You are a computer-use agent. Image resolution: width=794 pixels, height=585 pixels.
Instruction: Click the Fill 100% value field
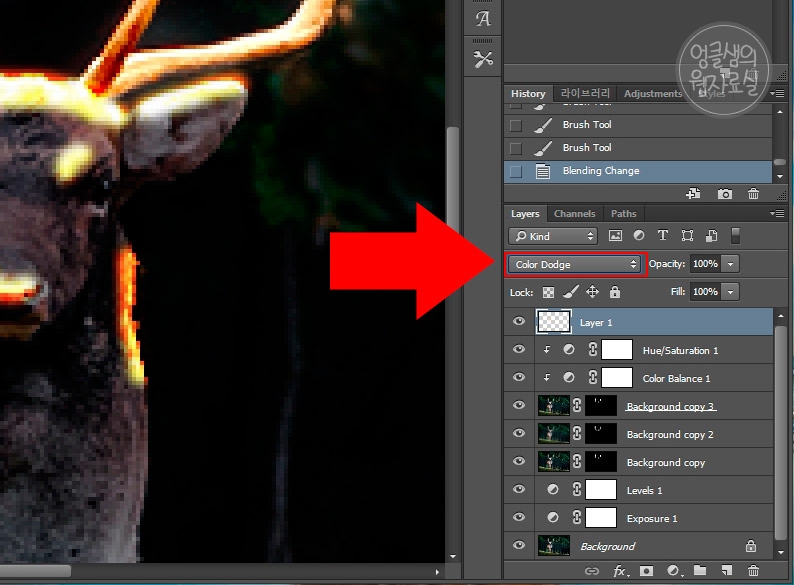[x=705, y=292]
